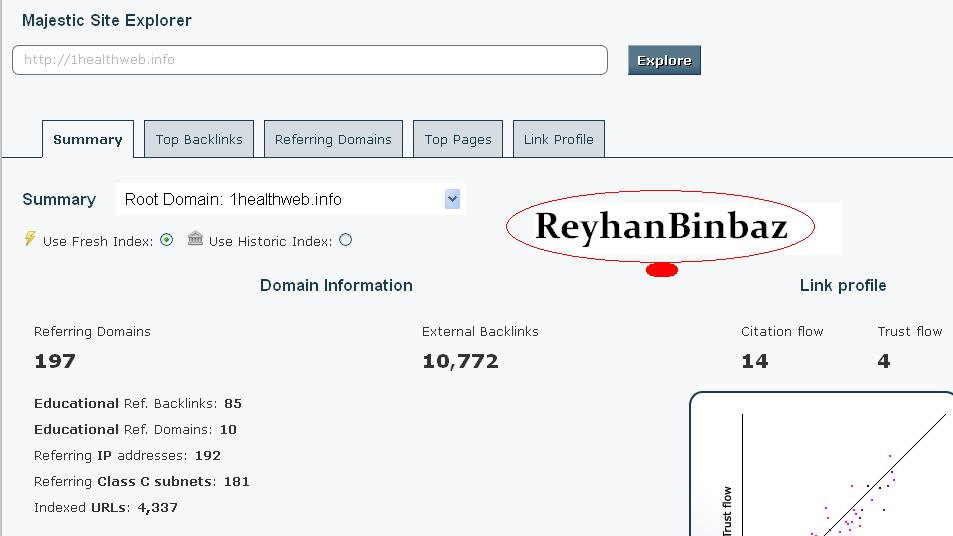Click the Historic Index building icon

coord(195,238)
